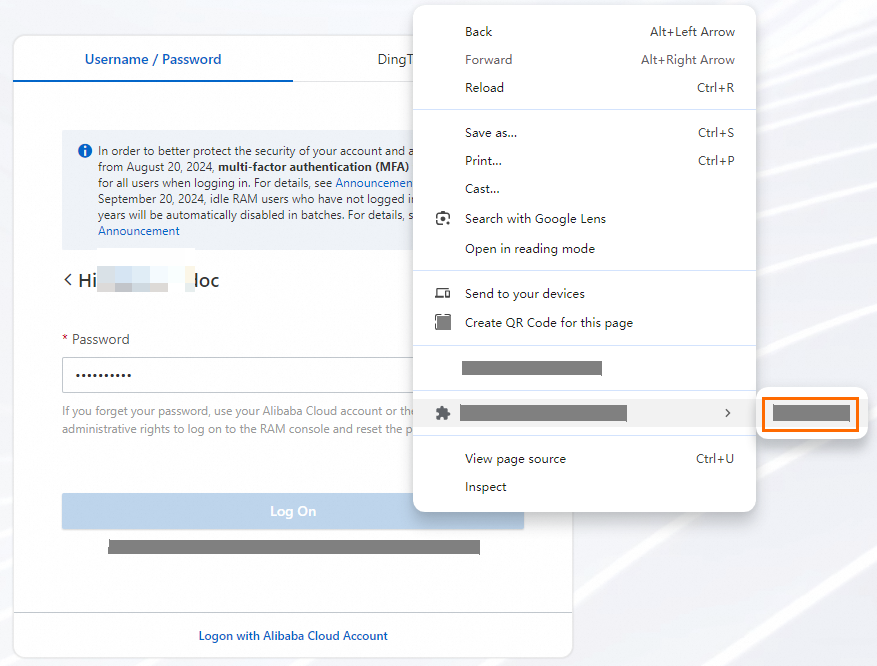Click the Ctrl+U shortcut text
Viewport: 877px width, 666px height.
pyautogui.click(x=715, y=459)
